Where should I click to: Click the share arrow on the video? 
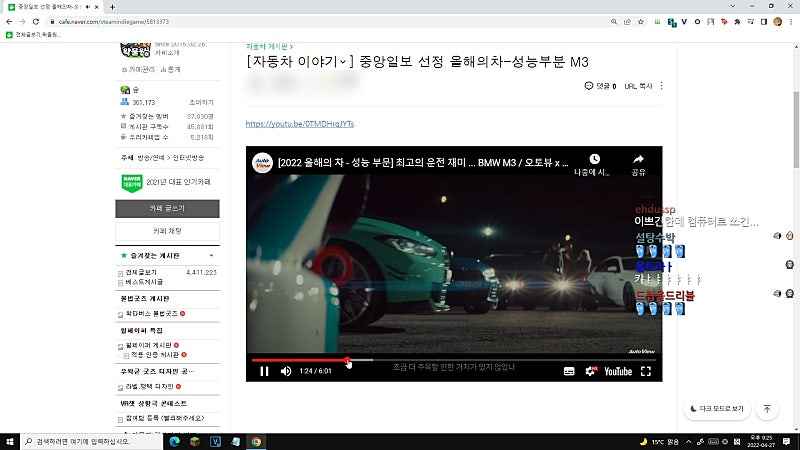coord(638,165)
